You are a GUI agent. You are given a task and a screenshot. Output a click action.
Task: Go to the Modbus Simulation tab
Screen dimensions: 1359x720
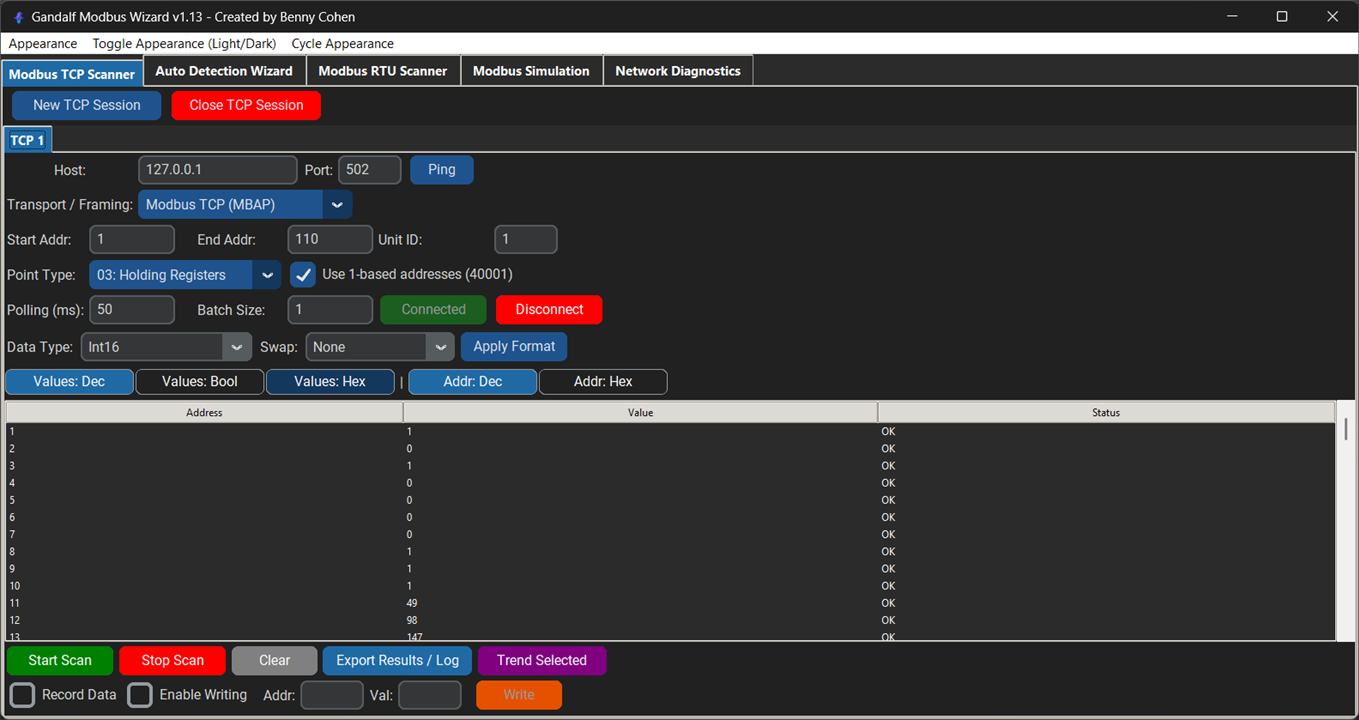click(x=531, y=71)
